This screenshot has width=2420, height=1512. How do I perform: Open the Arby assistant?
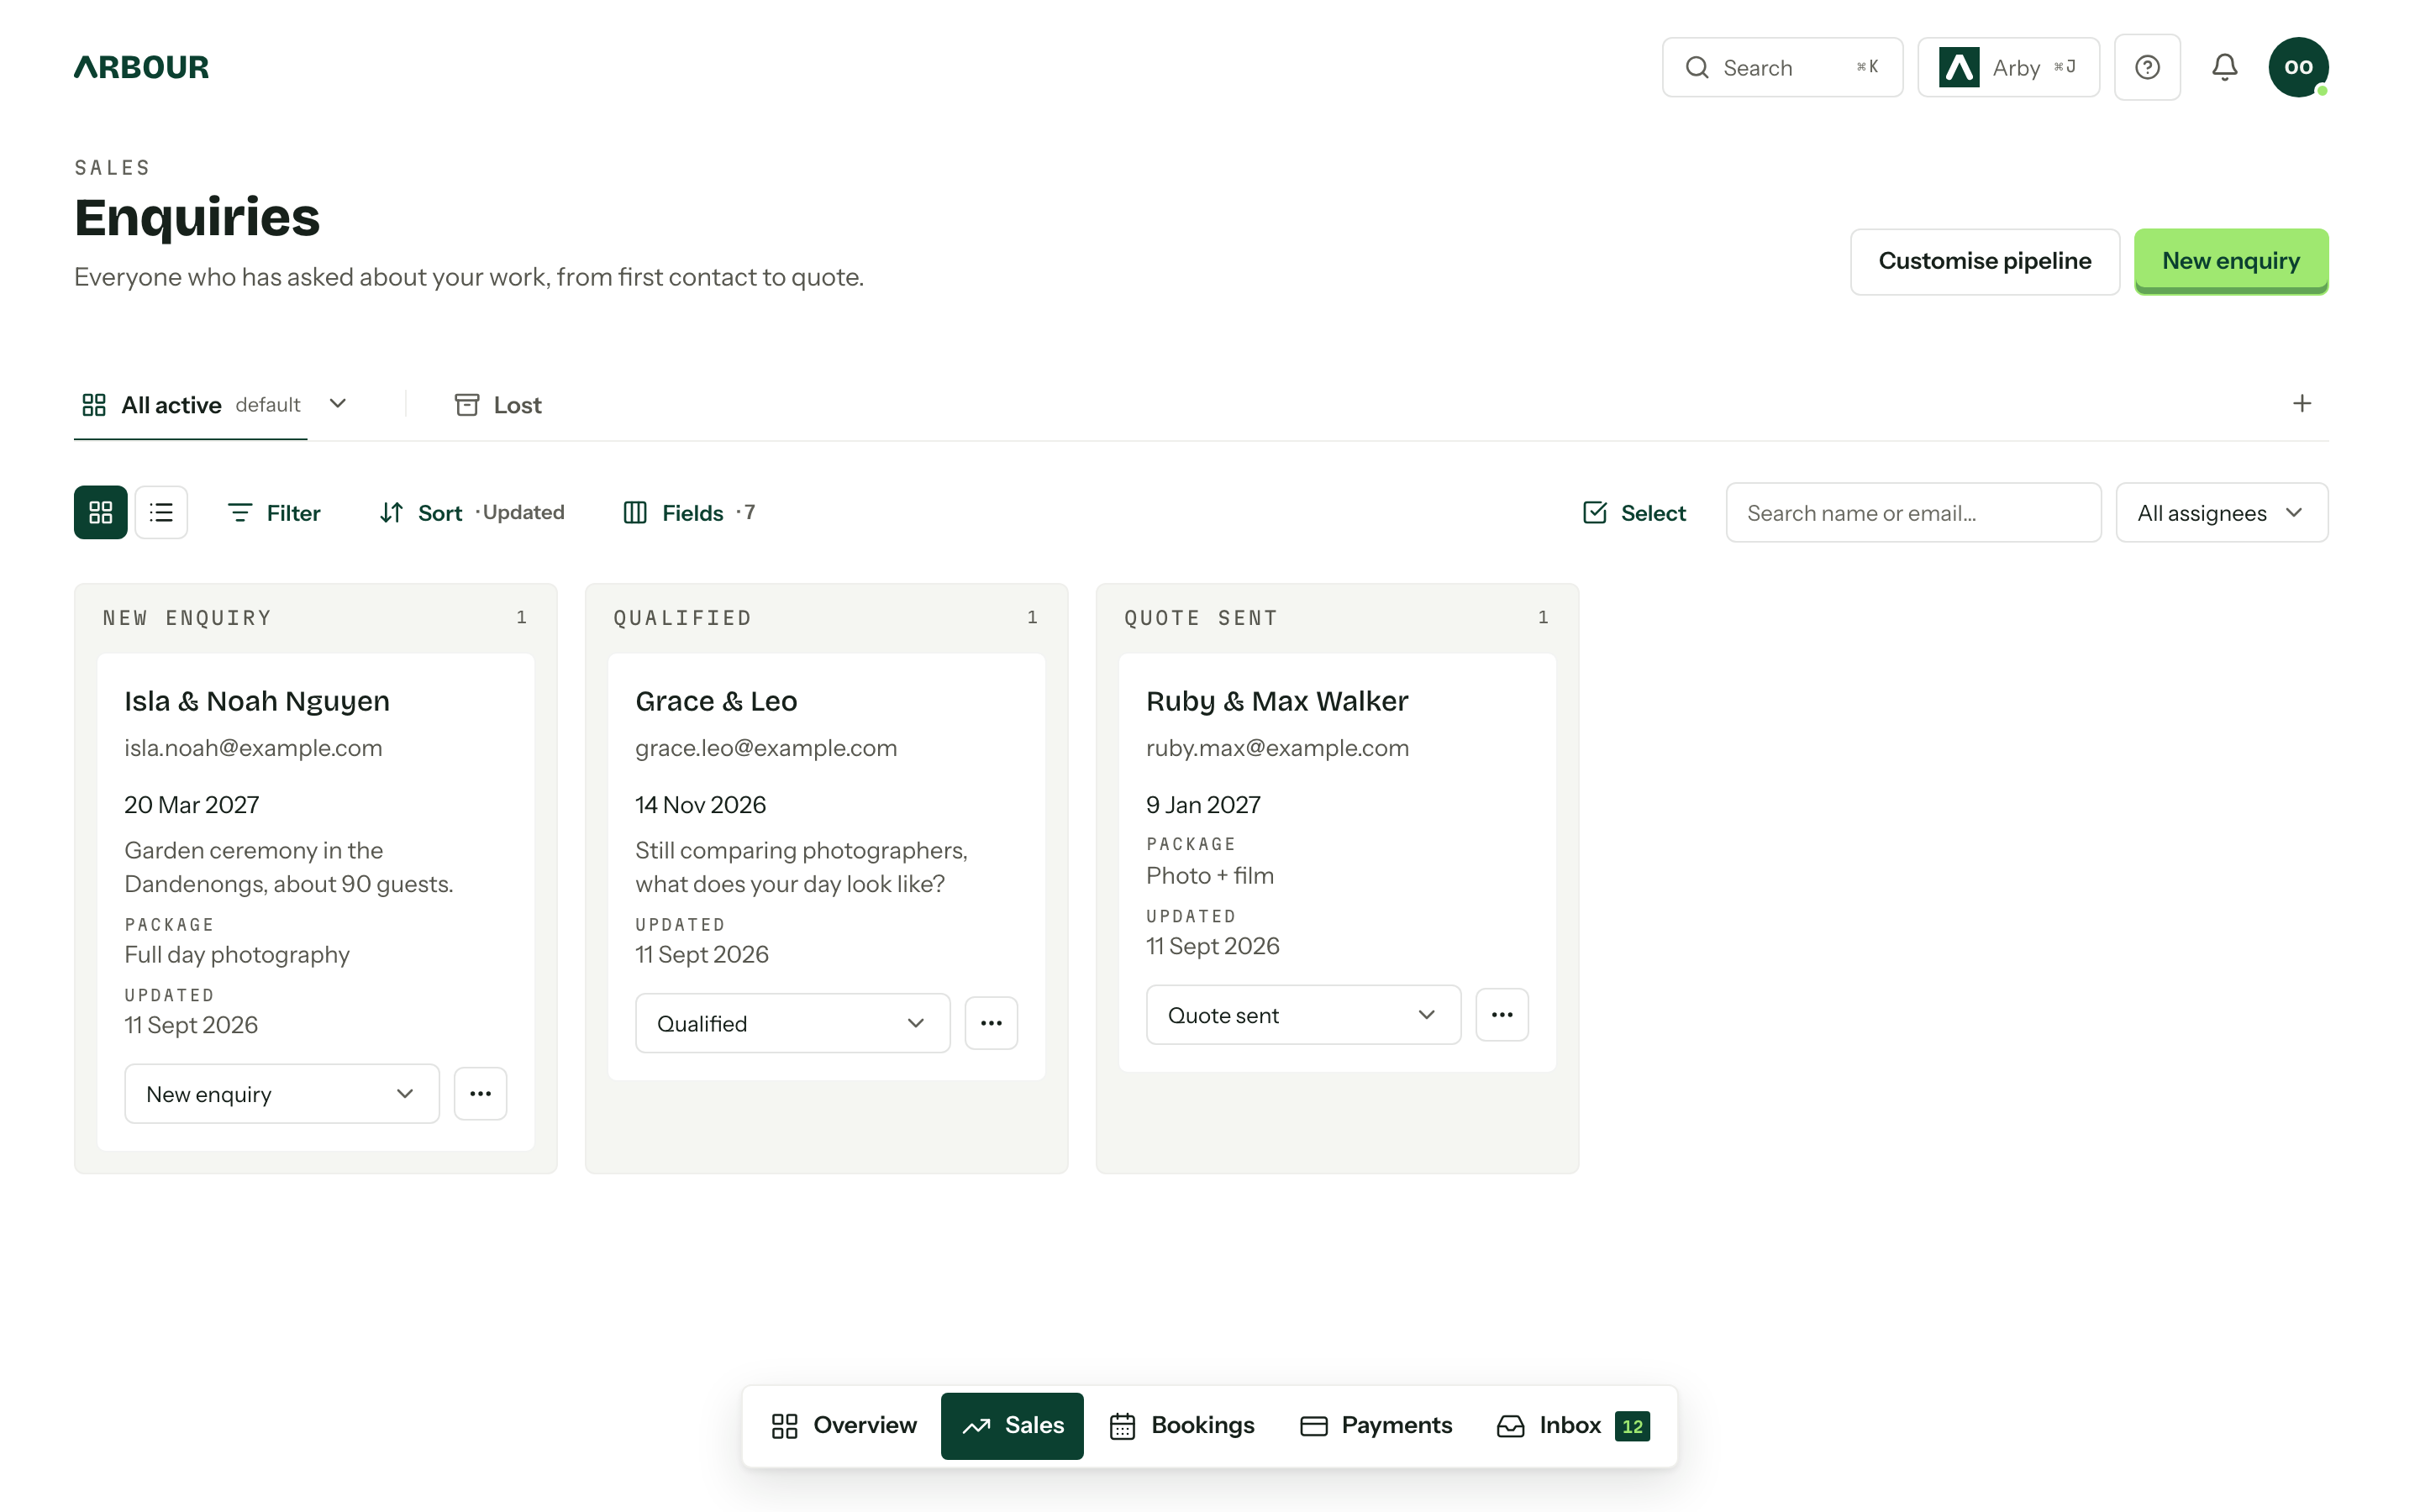pyautogui.click(x=2008, y=67)
